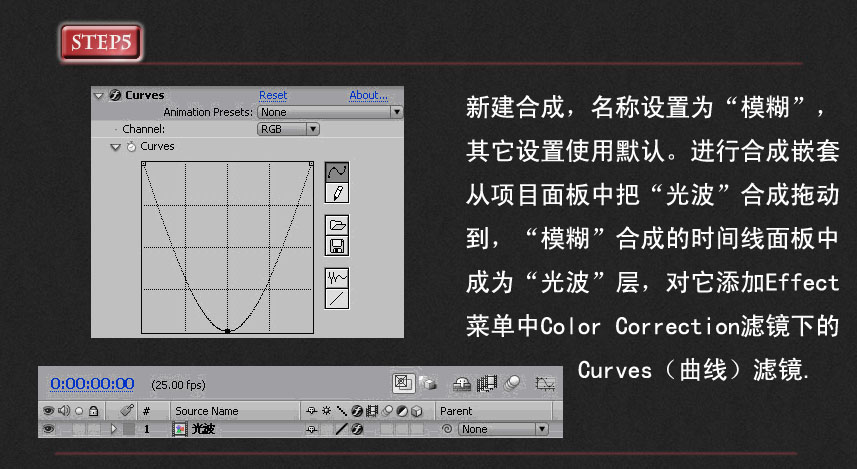Screen dimensions: 857x469
Task: Select the bottom center curve control point
Action: pyautogui.click(x=228, y=330)
